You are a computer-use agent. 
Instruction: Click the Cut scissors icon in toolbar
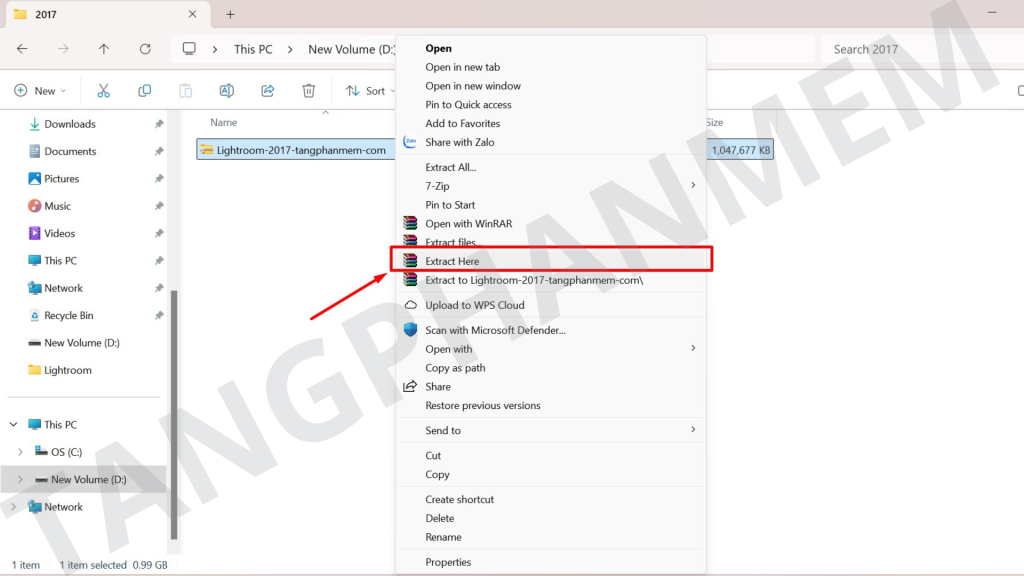[x=103, y=91]
